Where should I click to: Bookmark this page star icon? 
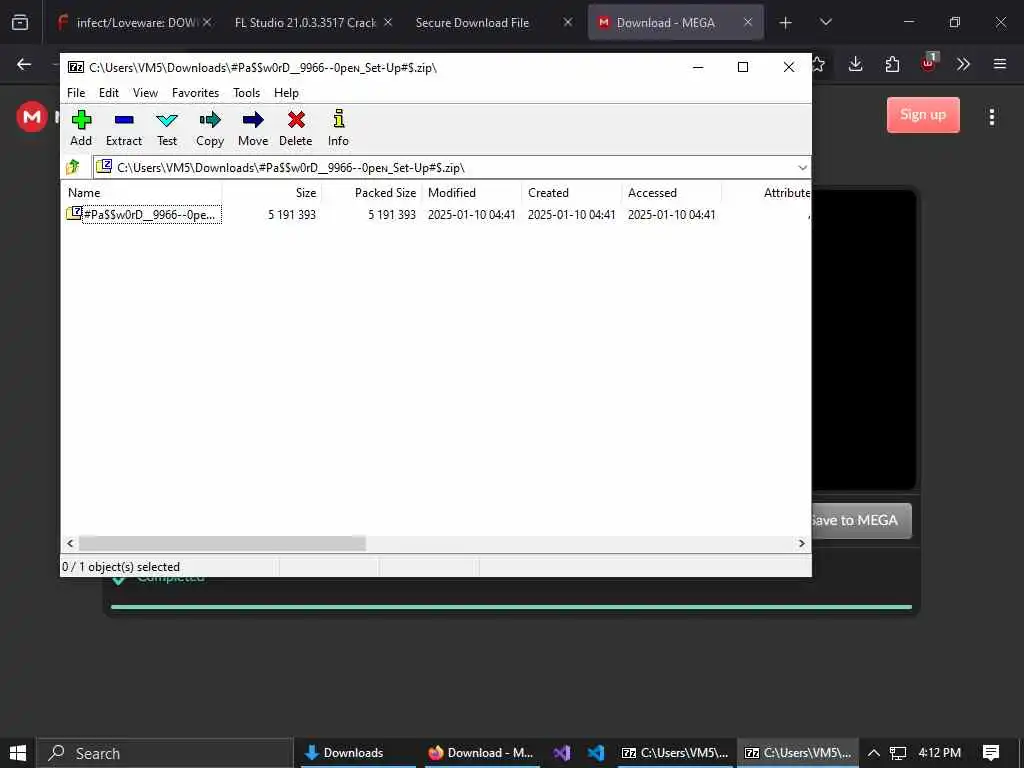819,64
